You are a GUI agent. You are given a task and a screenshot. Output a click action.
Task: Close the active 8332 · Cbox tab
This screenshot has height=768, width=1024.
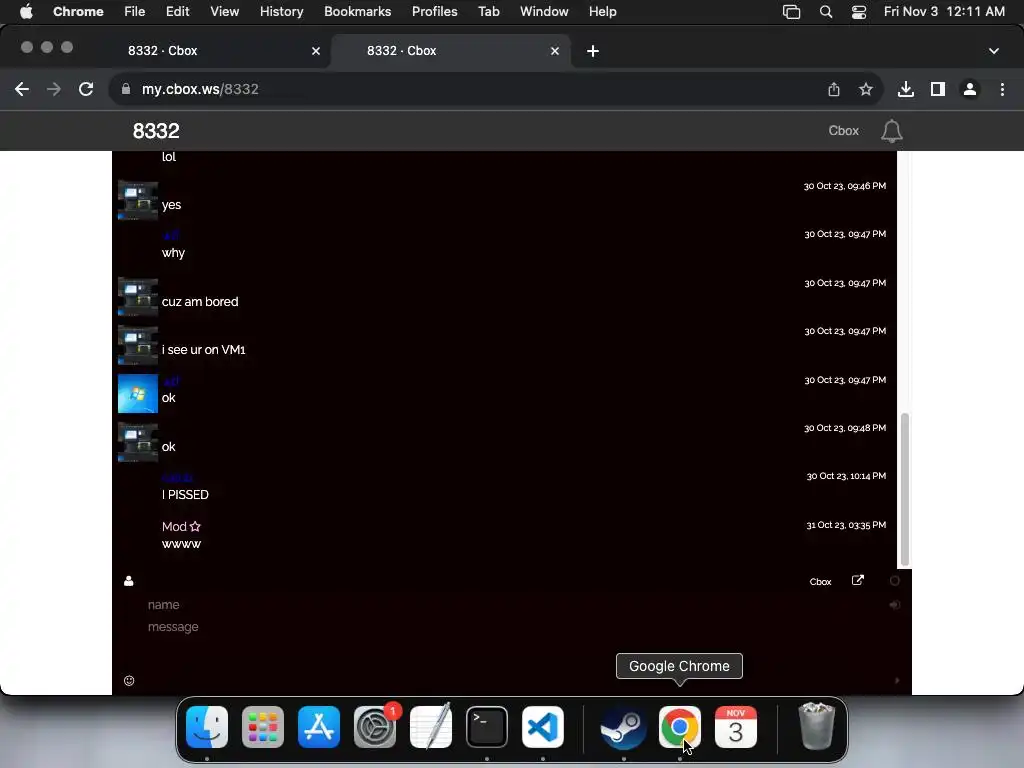[554, 51]
